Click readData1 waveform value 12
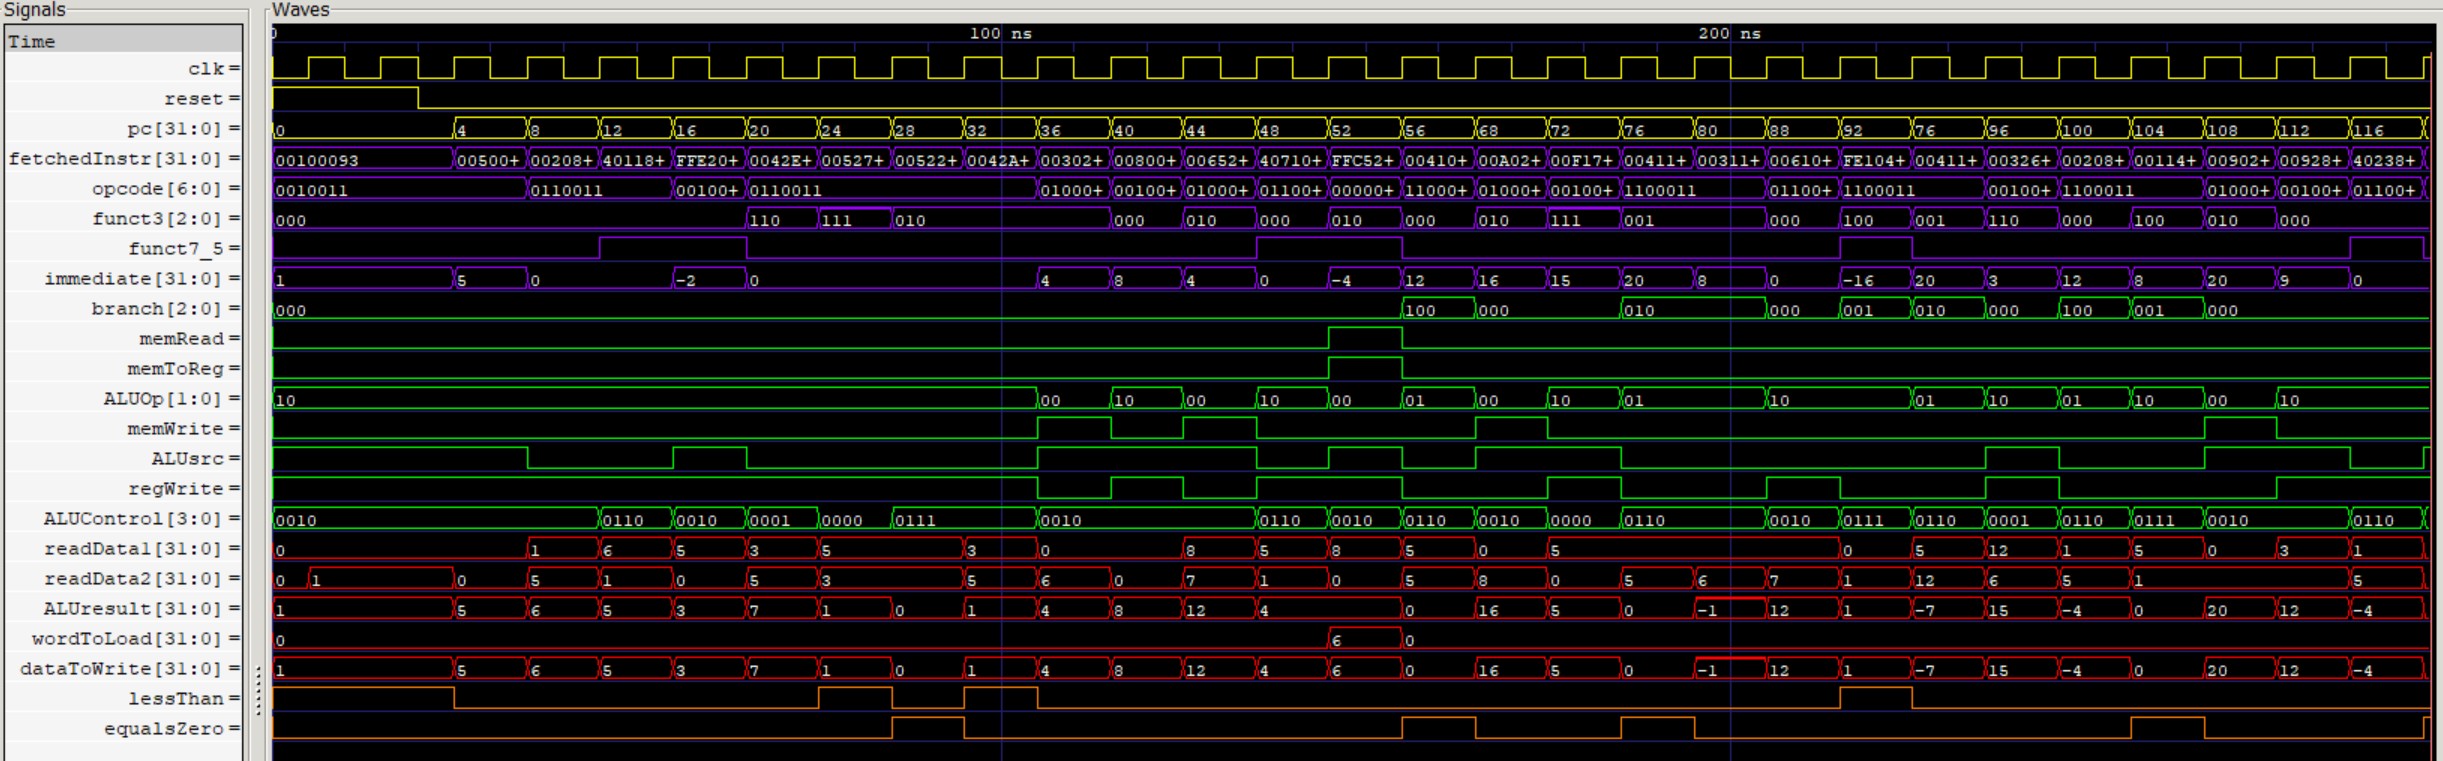The height and width of the screenshot is (761, 2443). pos(1998,550)
